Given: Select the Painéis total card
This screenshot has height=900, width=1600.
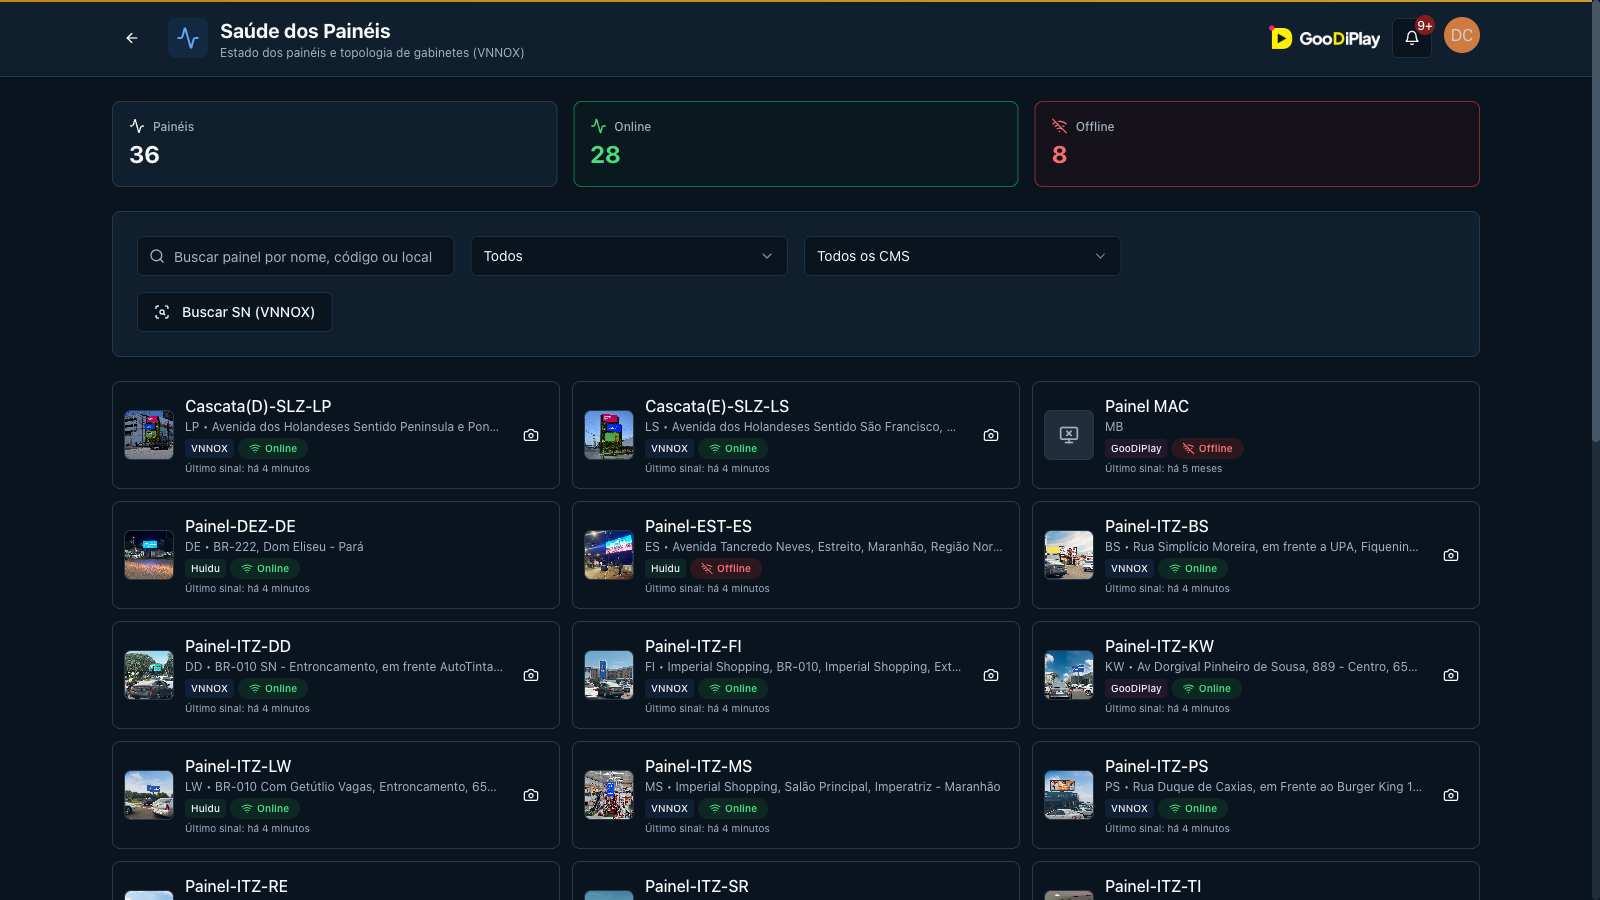Looking at the screenshot, I should [x=335, y=144].
